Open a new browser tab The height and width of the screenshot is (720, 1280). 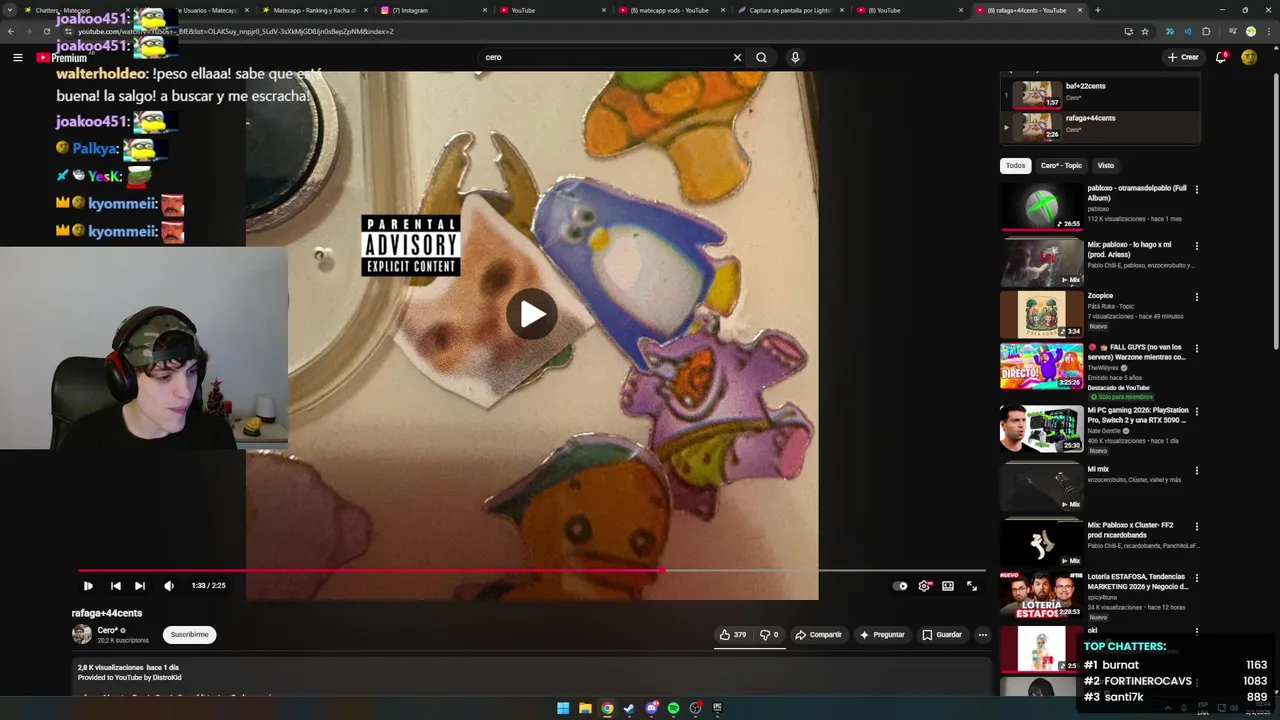[x=1097, y=10]
